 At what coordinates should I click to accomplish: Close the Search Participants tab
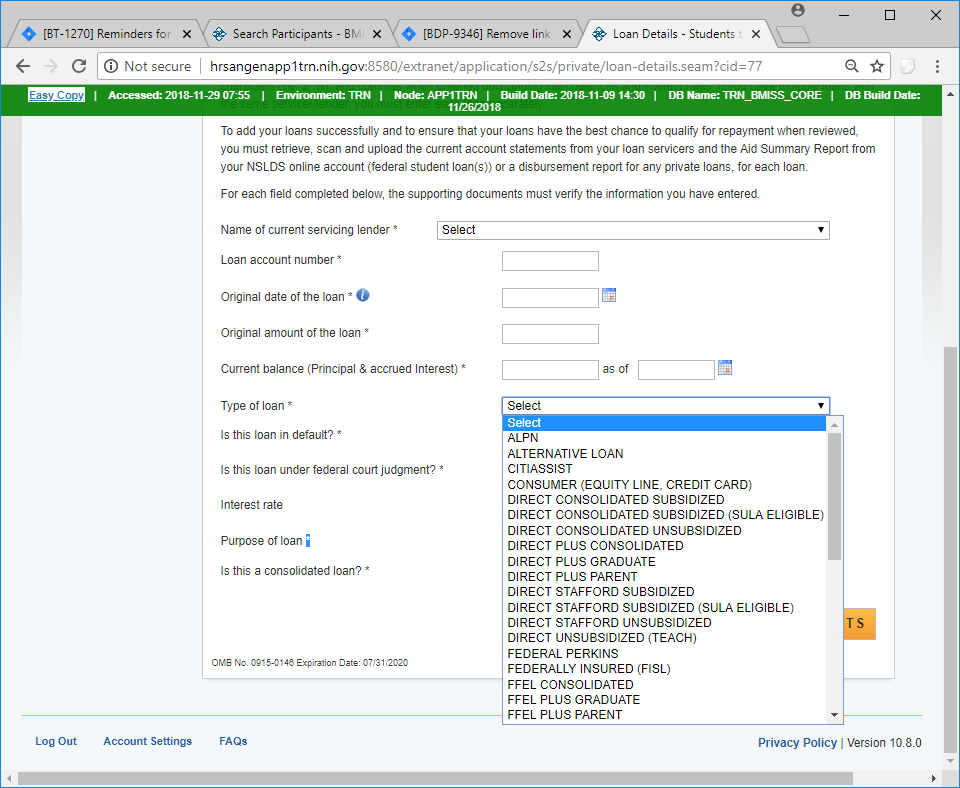click(x=377, y=34)
